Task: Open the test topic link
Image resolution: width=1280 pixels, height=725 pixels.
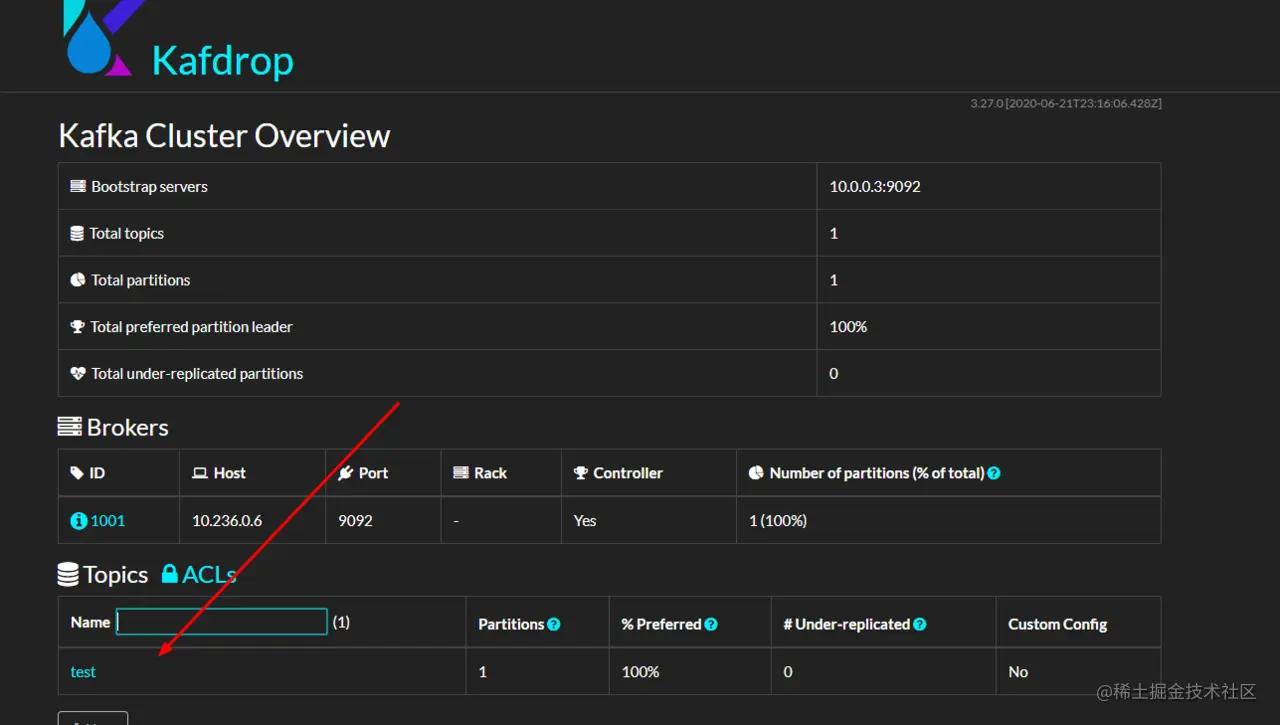Action: (x=83, y=672)
